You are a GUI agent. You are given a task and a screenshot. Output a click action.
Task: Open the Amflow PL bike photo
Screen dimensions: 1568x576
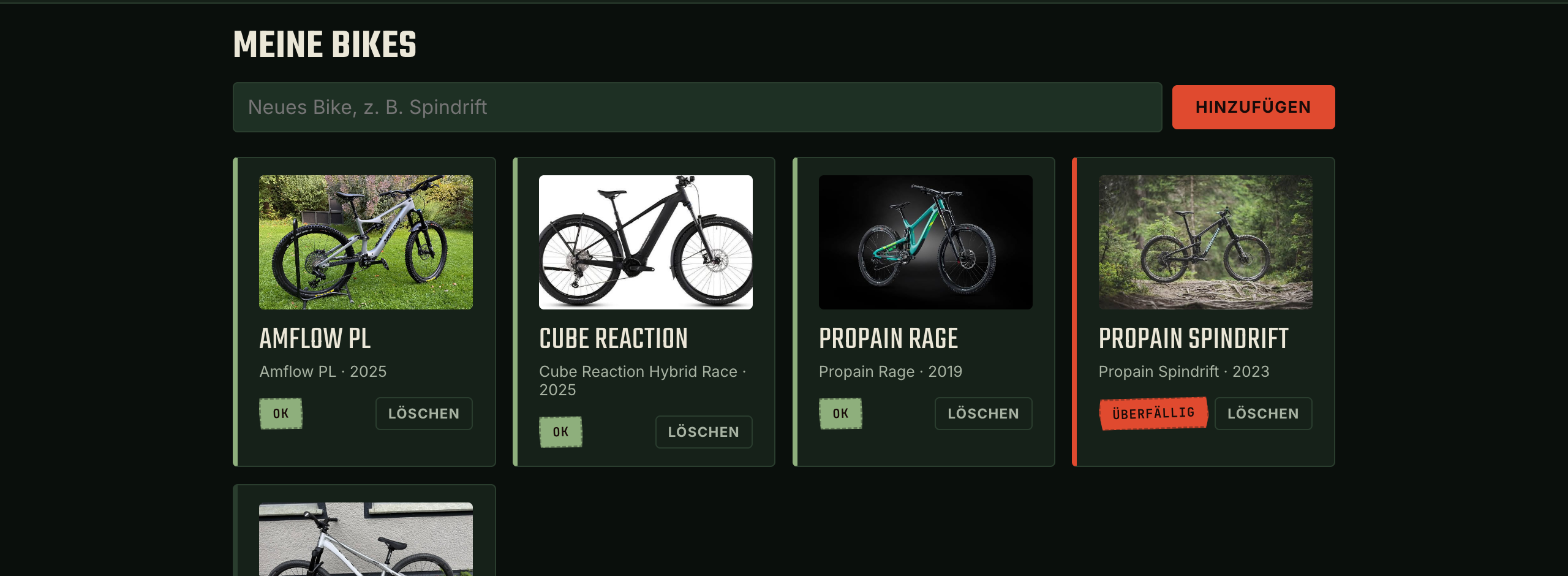(366, 242)
